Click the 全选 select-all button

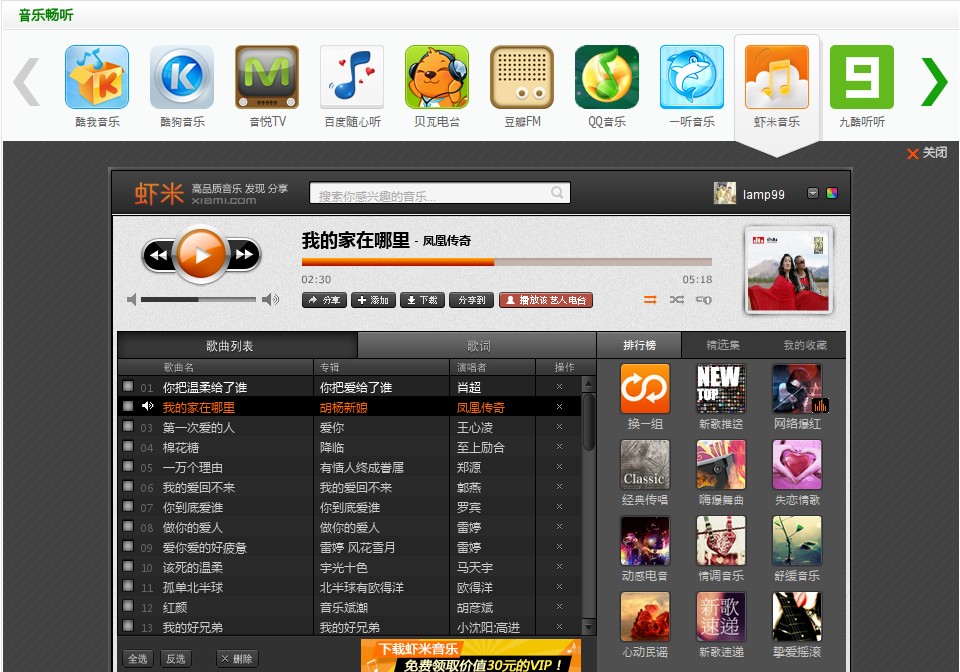[138, 659]
